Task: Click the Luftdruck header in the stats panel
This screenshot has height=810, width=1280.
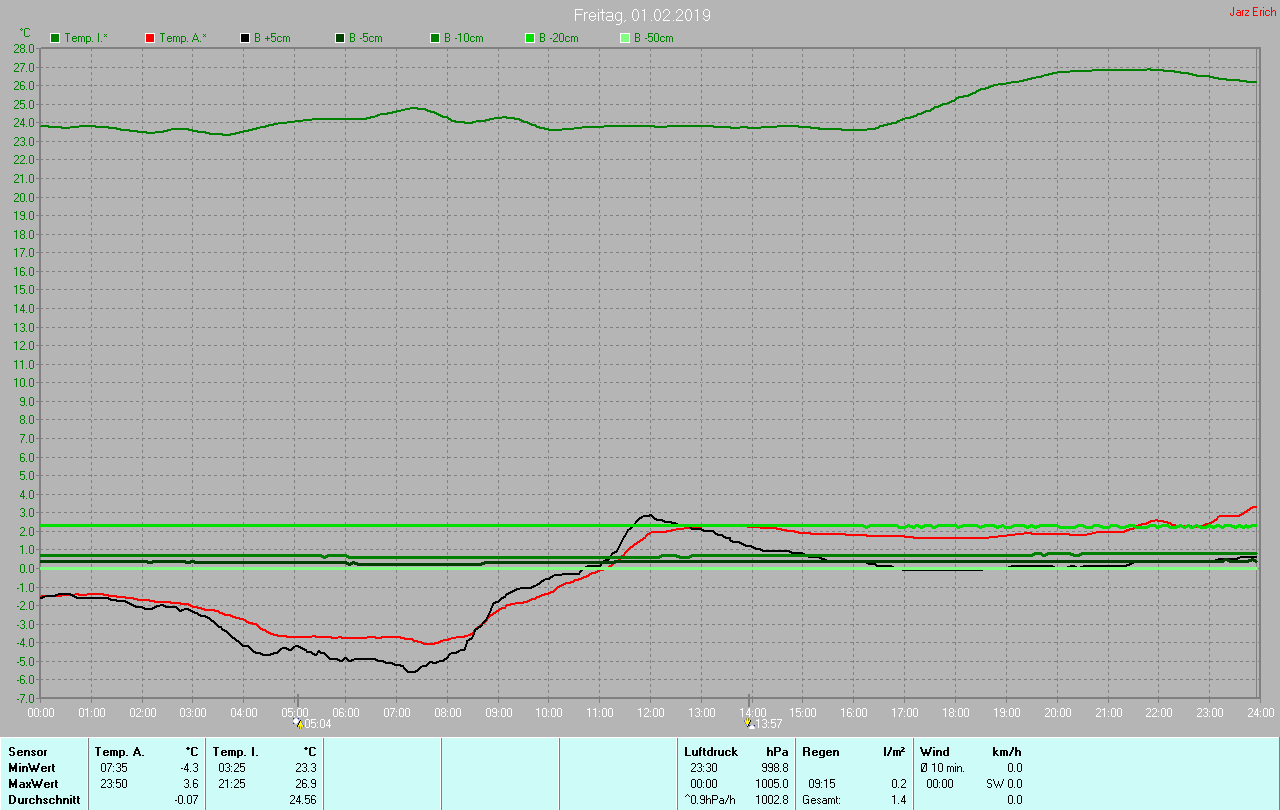Action: click(710, 751)
